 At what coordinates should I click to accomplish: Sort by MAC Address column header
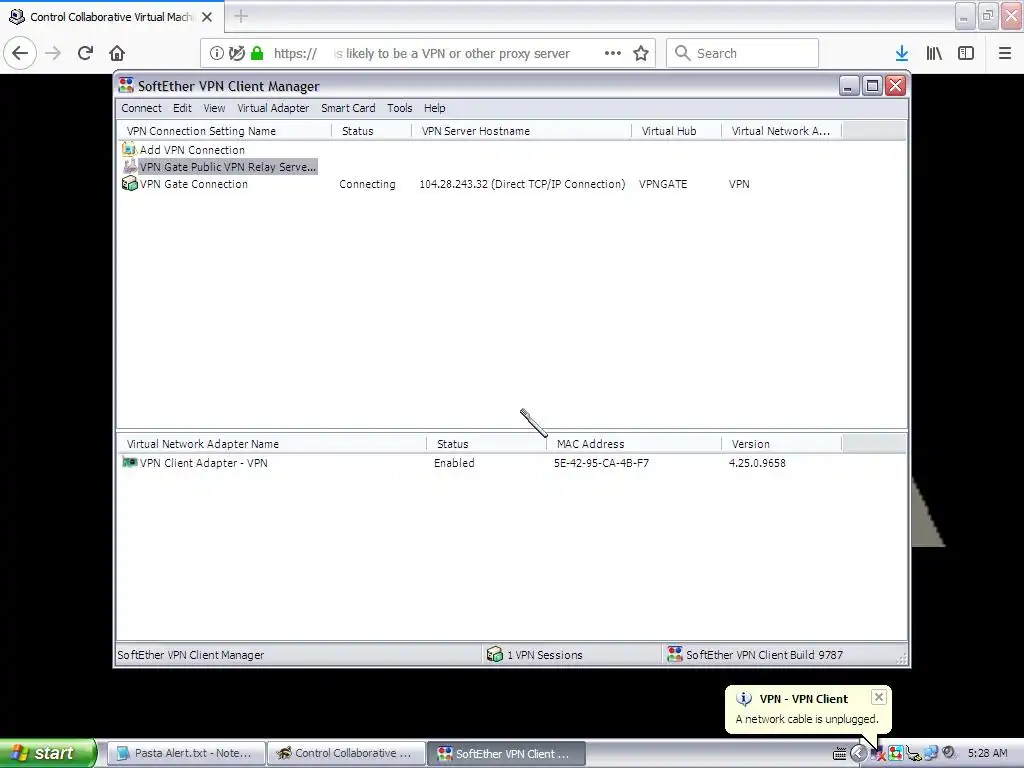click(x=634, y=443)
